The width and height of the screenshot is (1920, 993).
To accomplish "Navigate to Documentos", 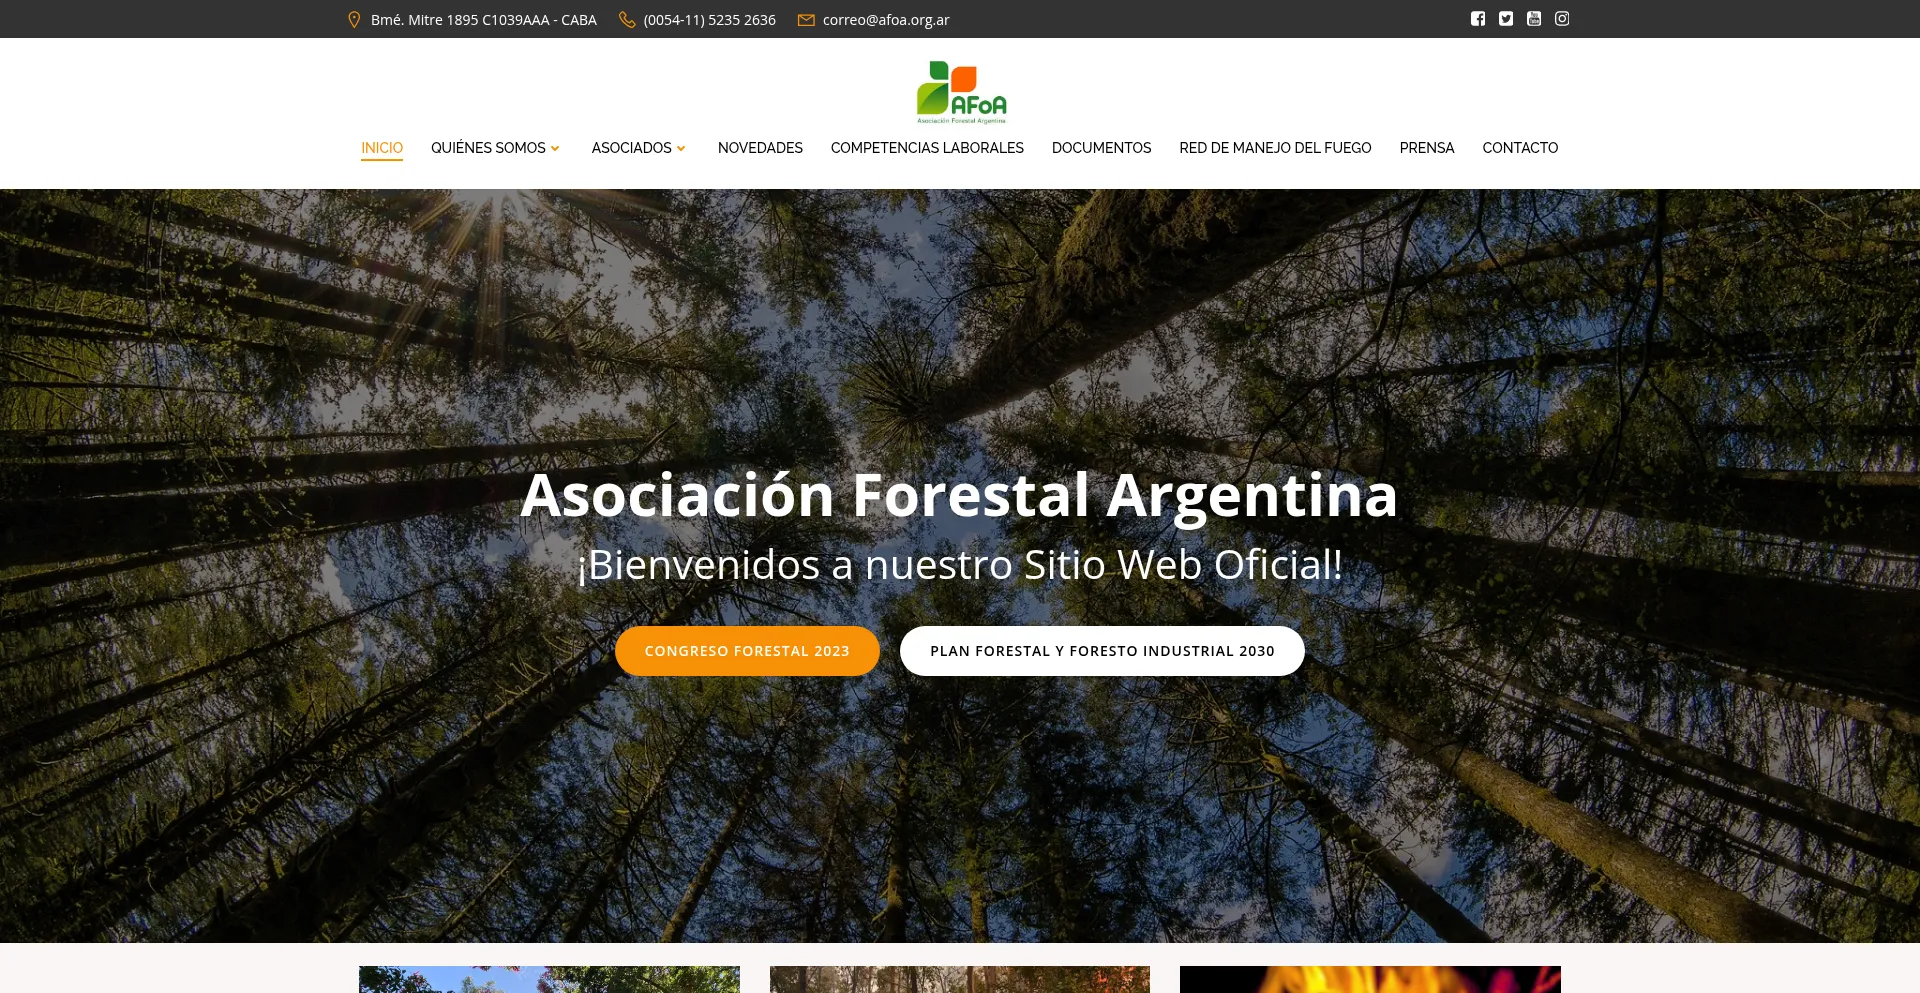I will click(1101, 148).
